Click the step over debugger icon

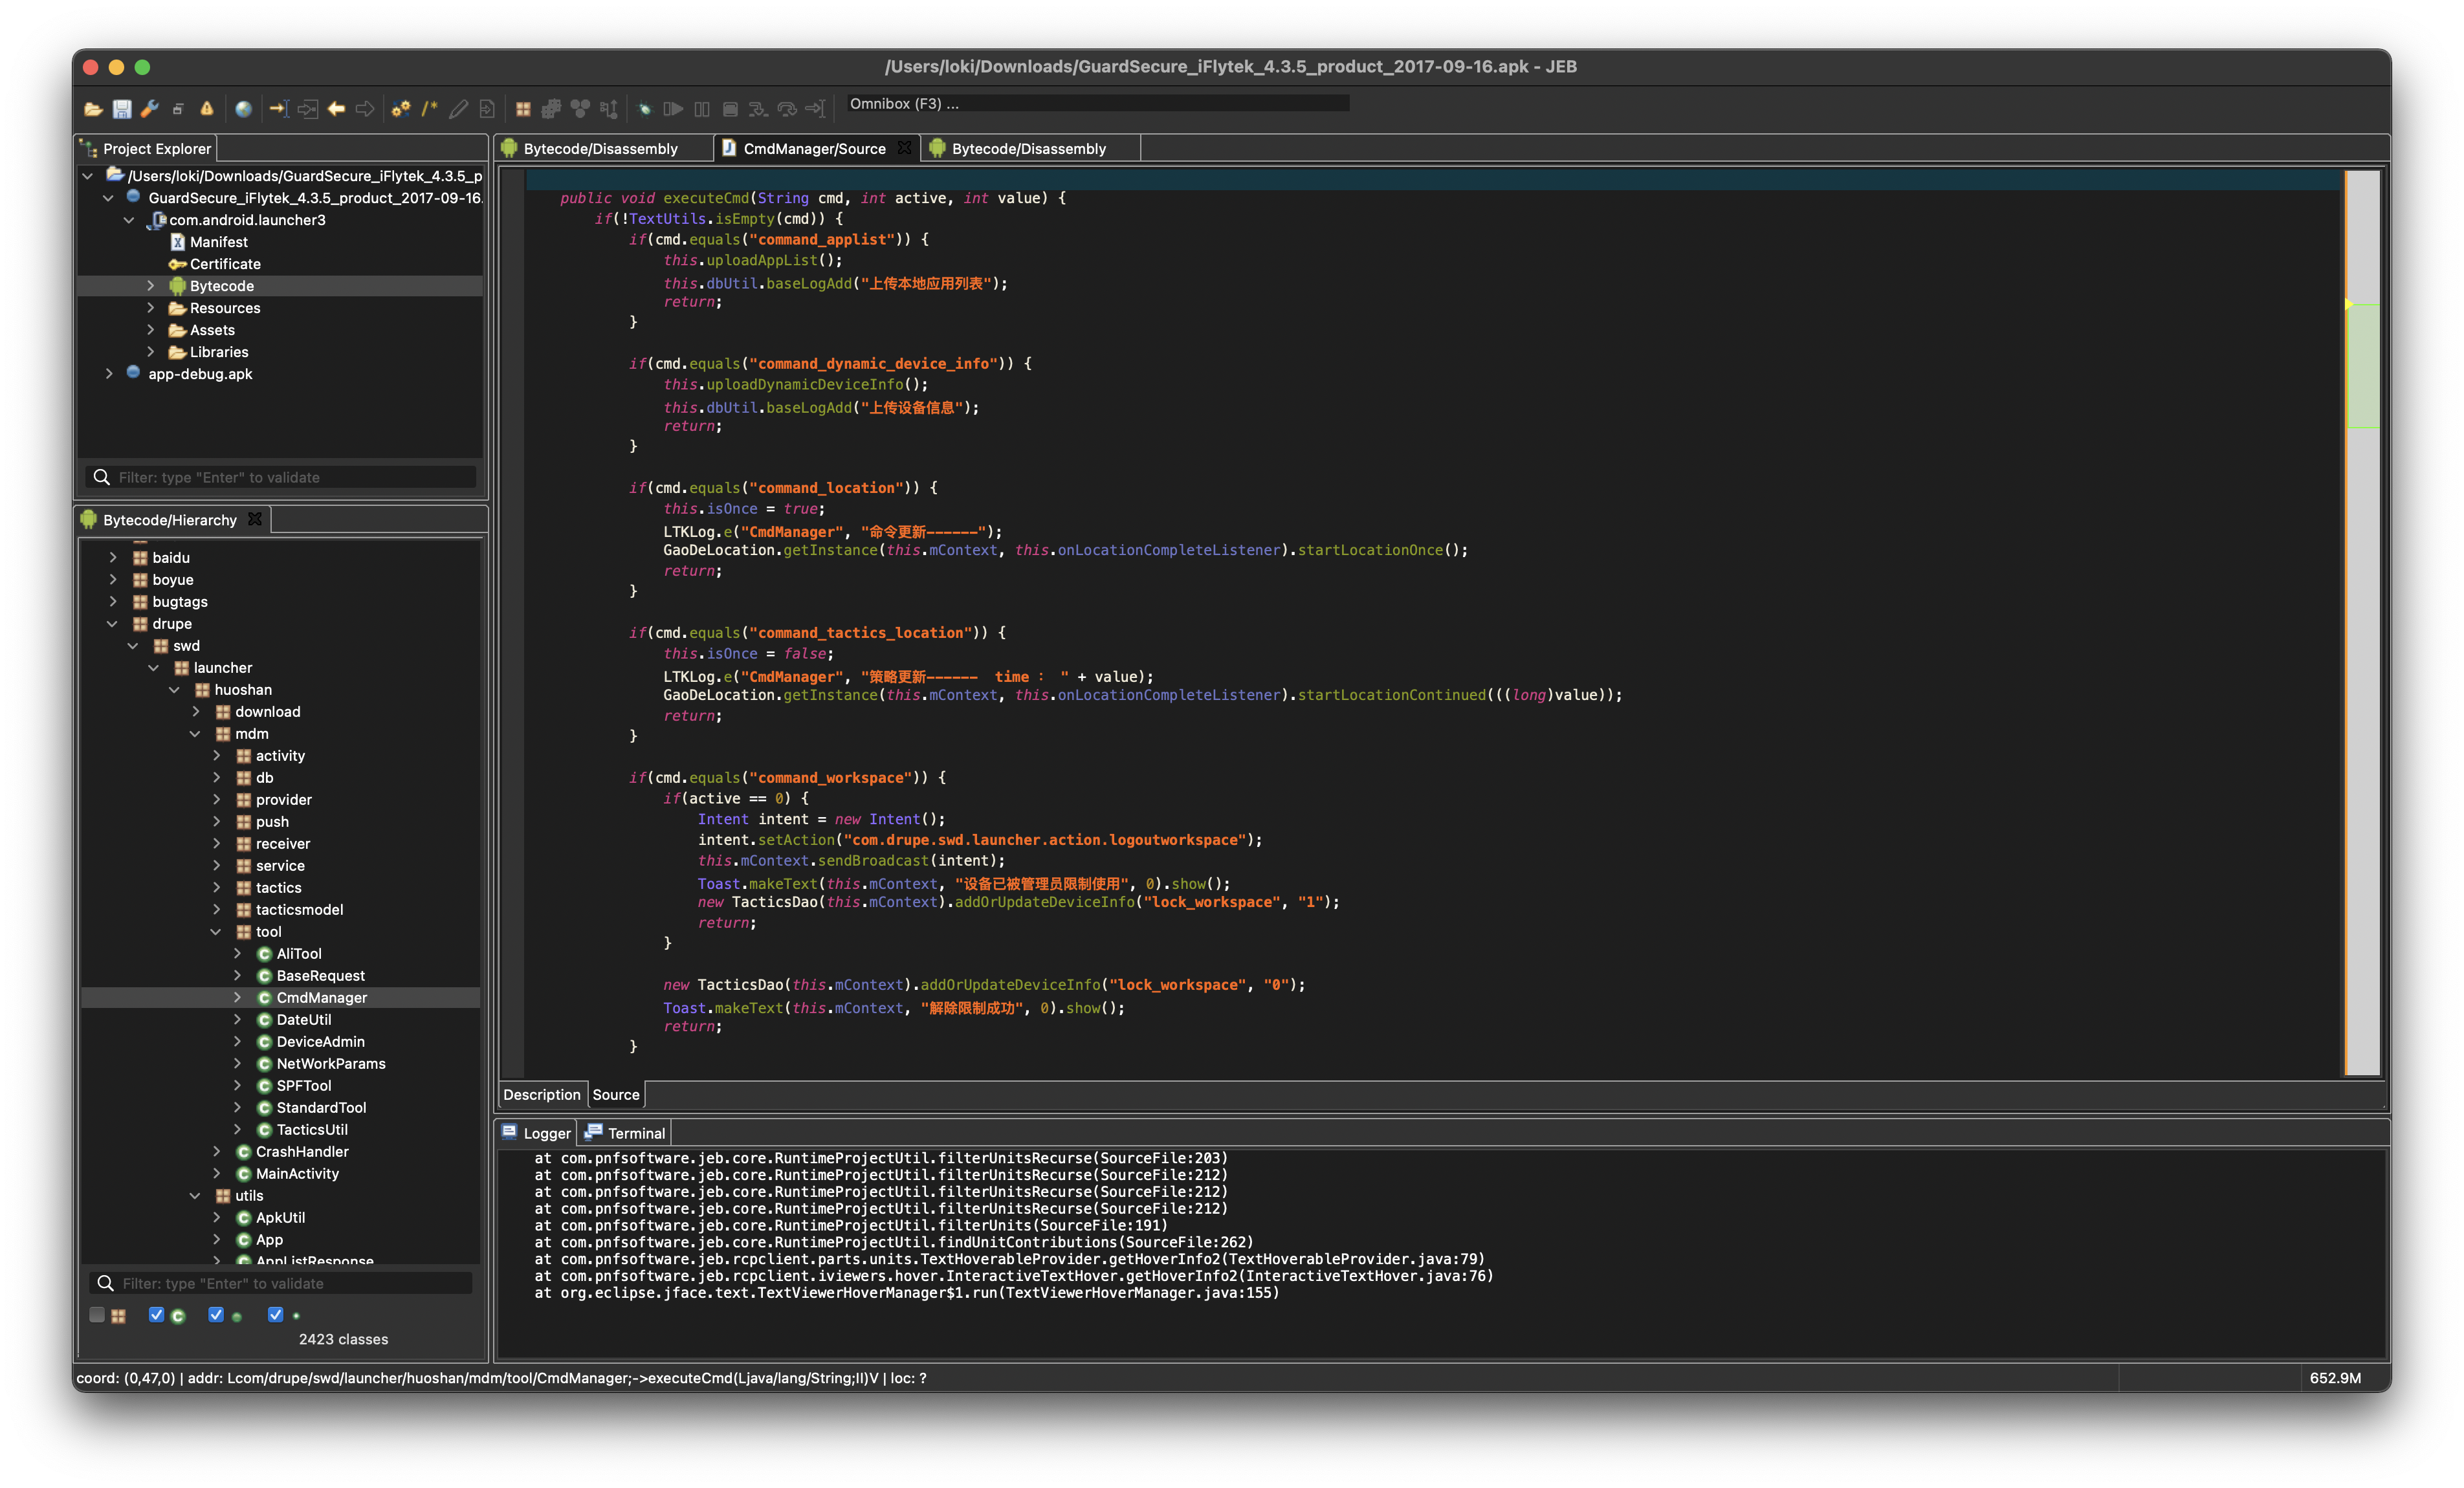click(787, 109)
